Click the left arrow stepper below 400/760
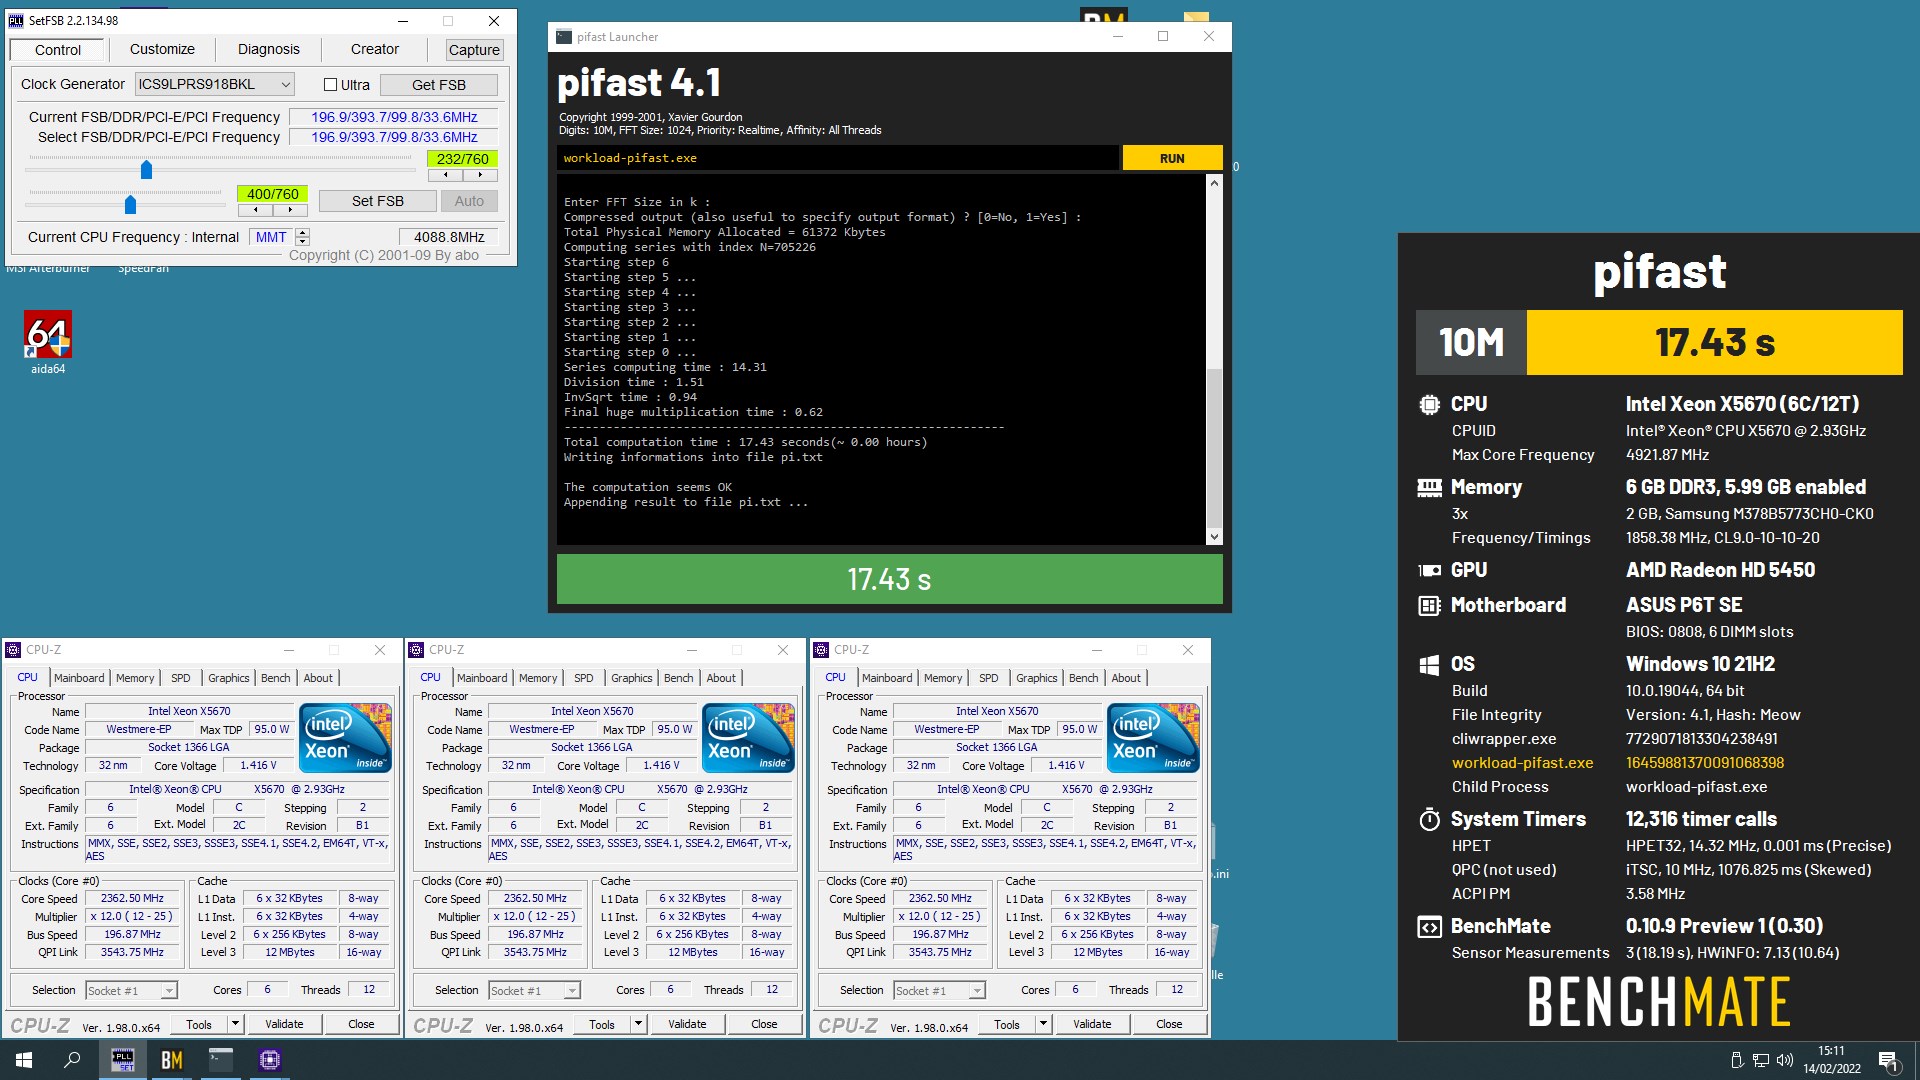1920x1080 pixels. [256, 210]
